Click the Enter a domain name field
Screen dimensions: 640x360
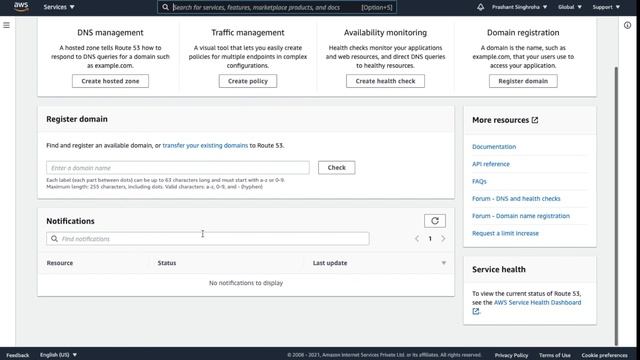(178, 168)
